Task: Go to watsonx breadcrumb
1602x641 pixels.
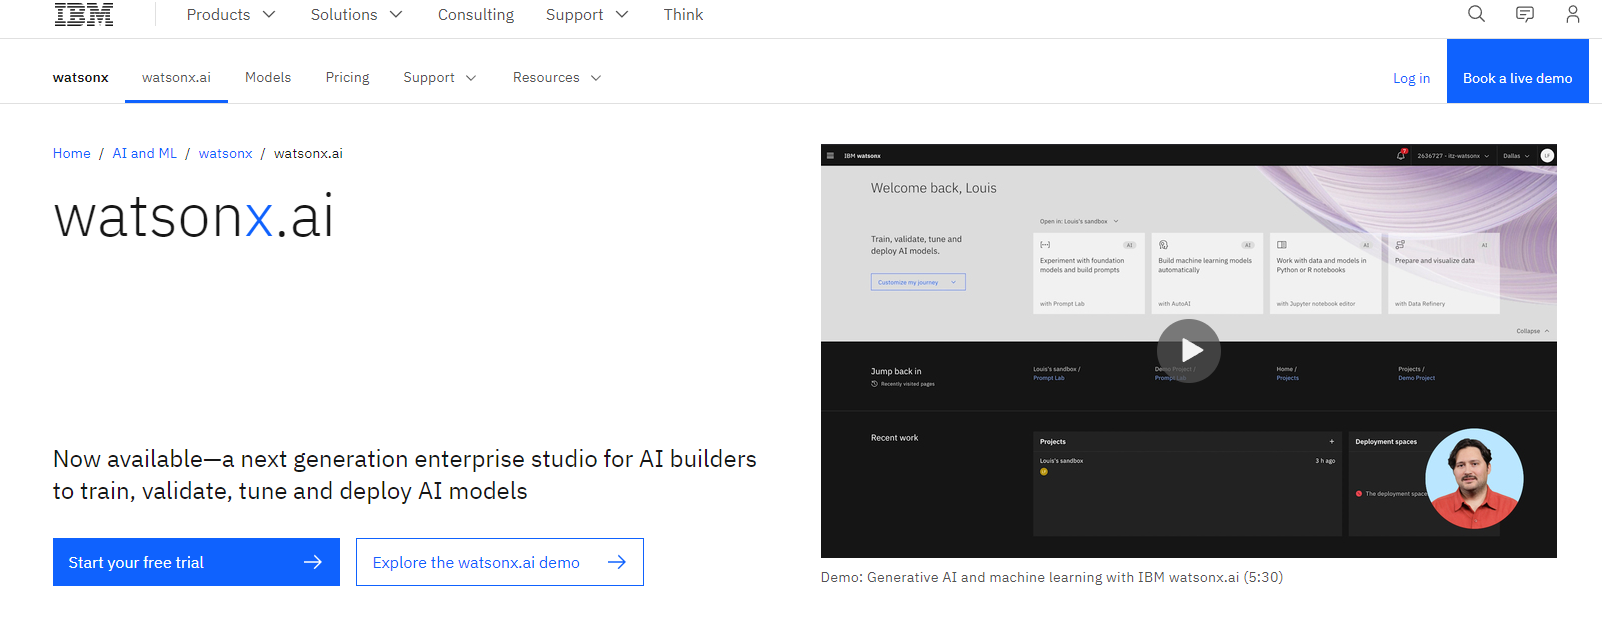Action: (x=226, y=153)
